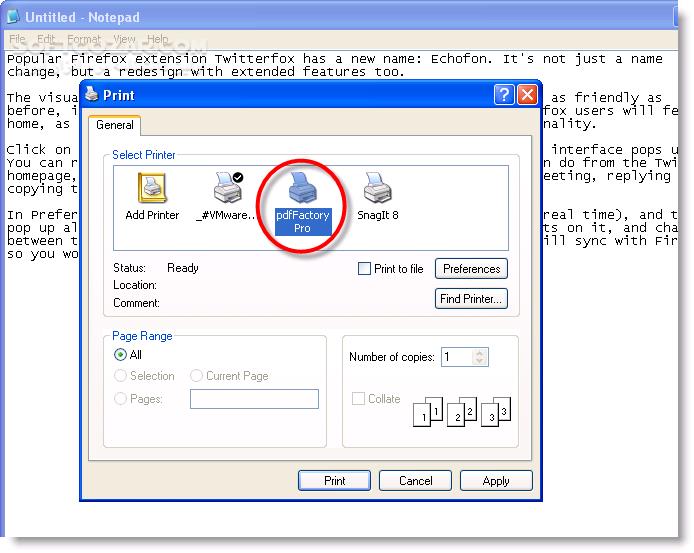Click inside the Number of copies field
The image size is (694, 553).
click(457, 357)
